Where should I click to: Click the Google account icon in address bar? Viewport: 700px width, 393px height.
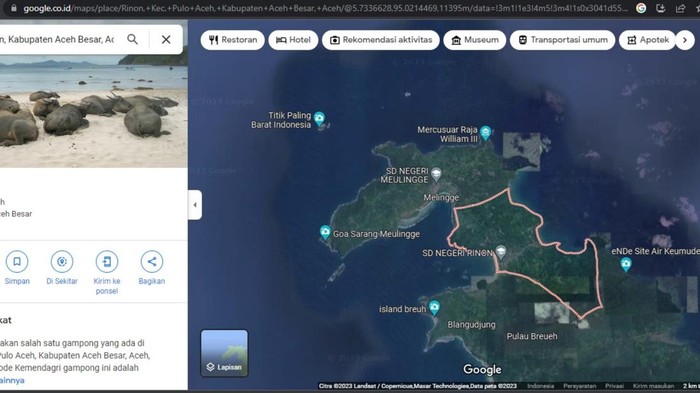click(x=641, y=8)
